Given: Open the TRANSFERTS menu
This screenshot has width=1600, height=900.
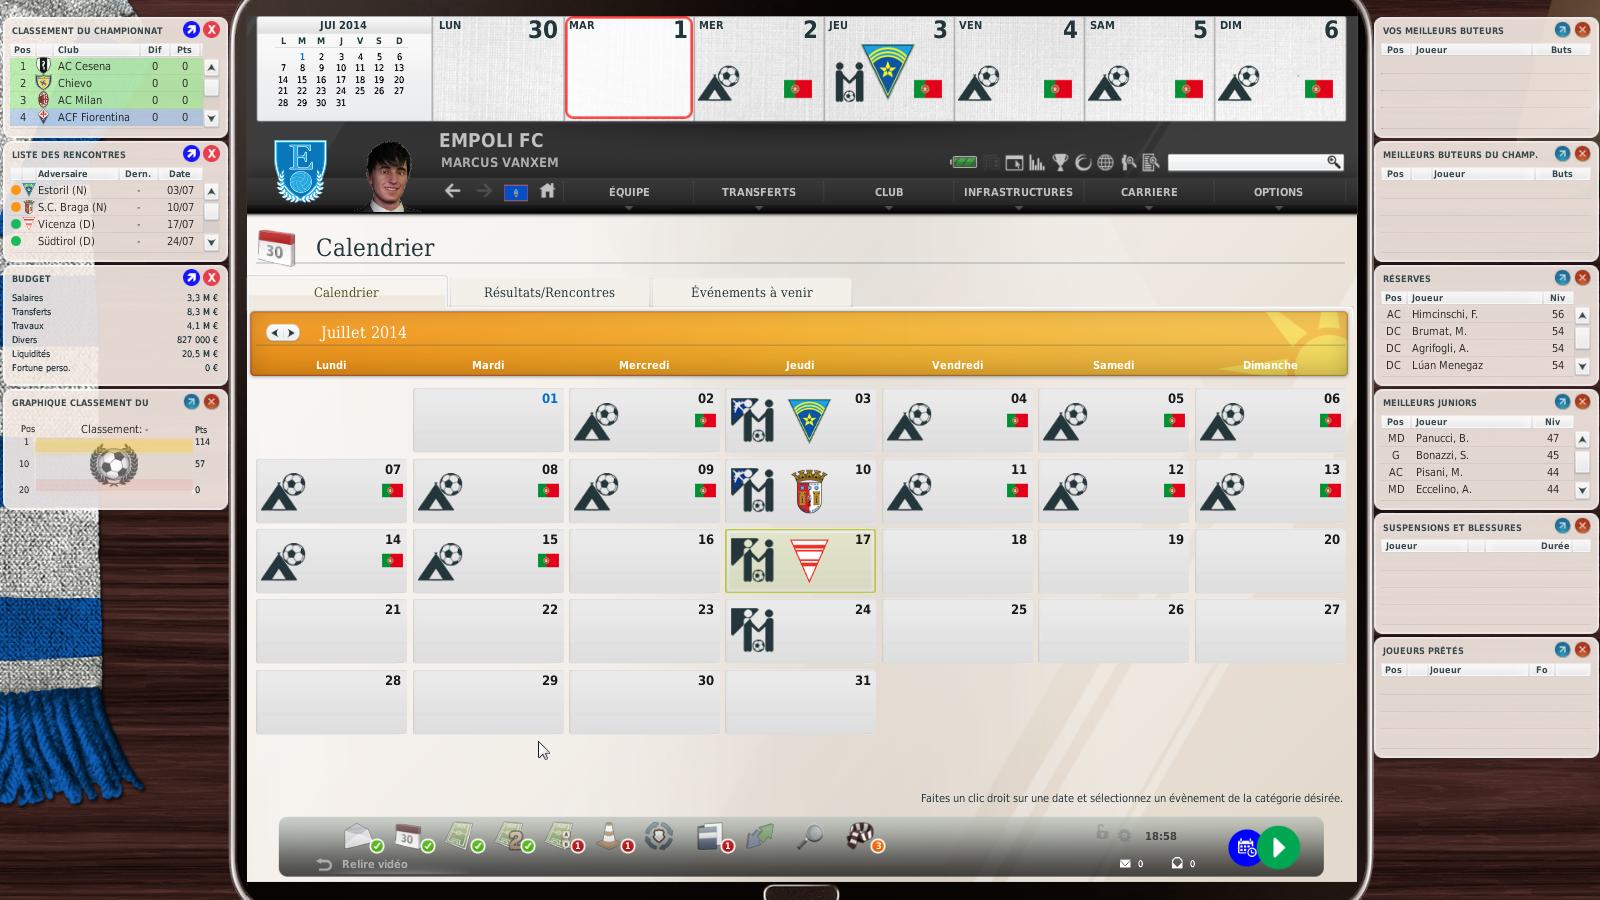Looking at the screenshot, I should [759, 192].
